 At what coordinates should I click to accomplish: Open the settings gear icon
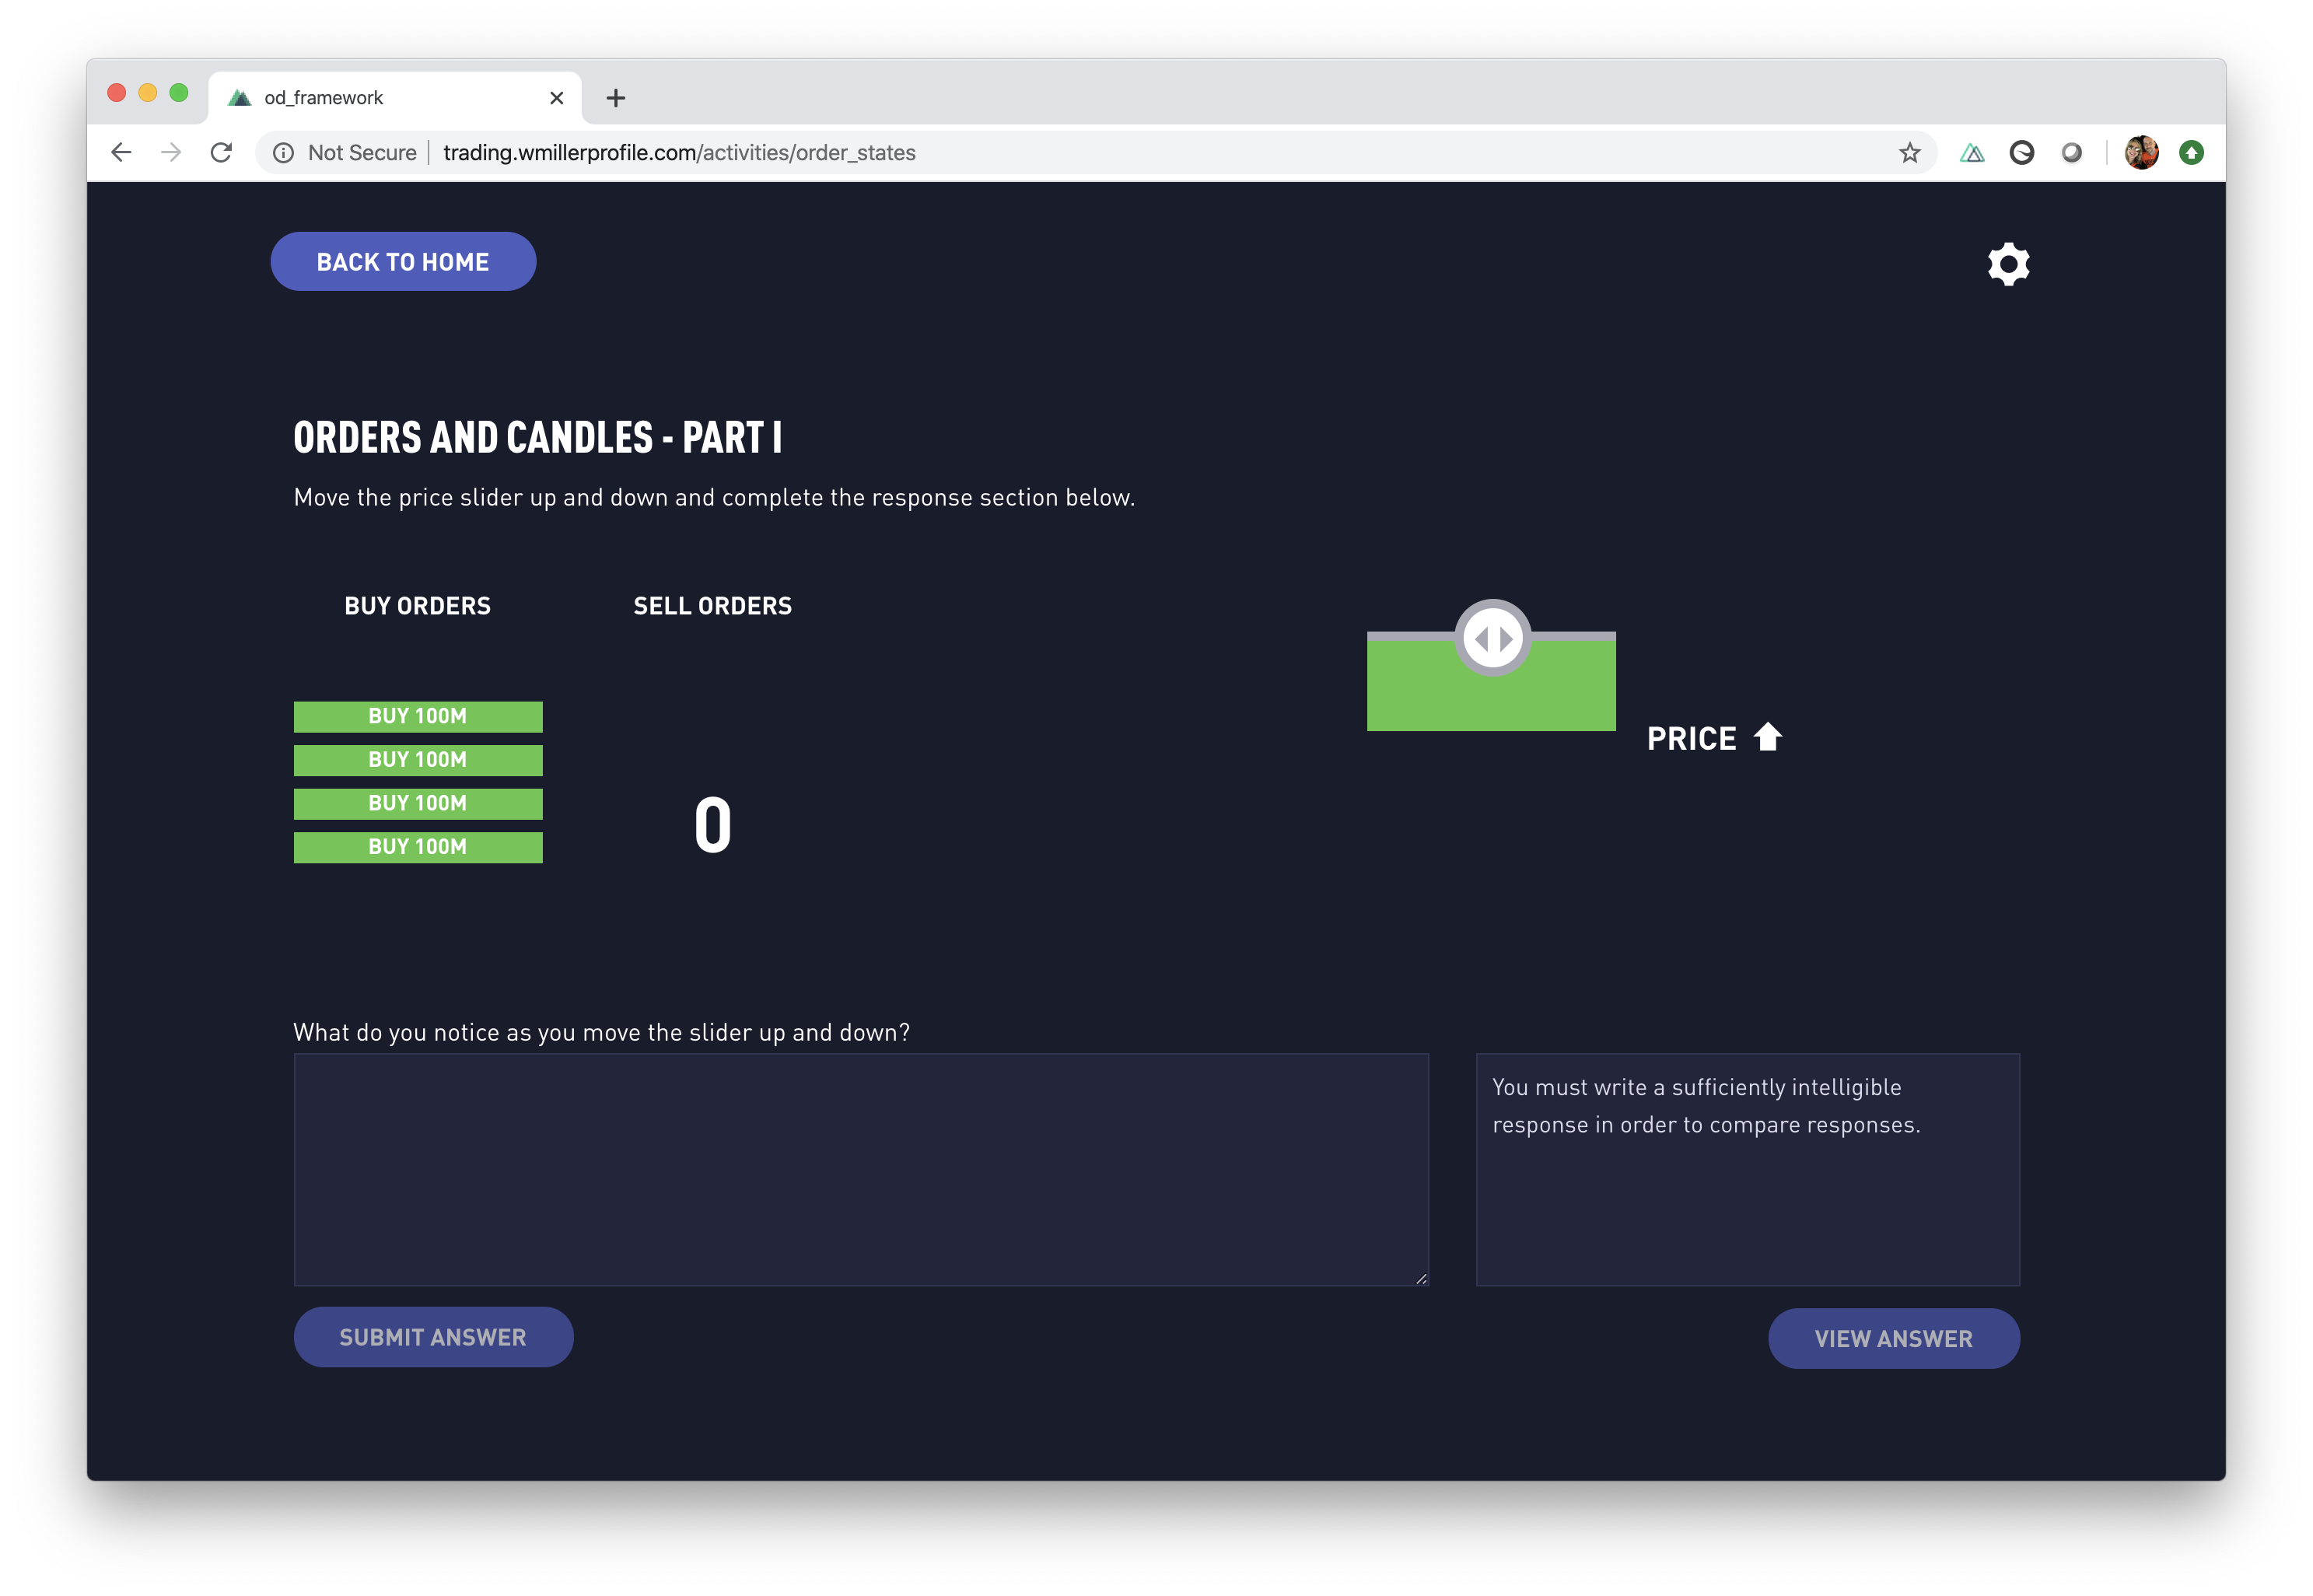2008,264
